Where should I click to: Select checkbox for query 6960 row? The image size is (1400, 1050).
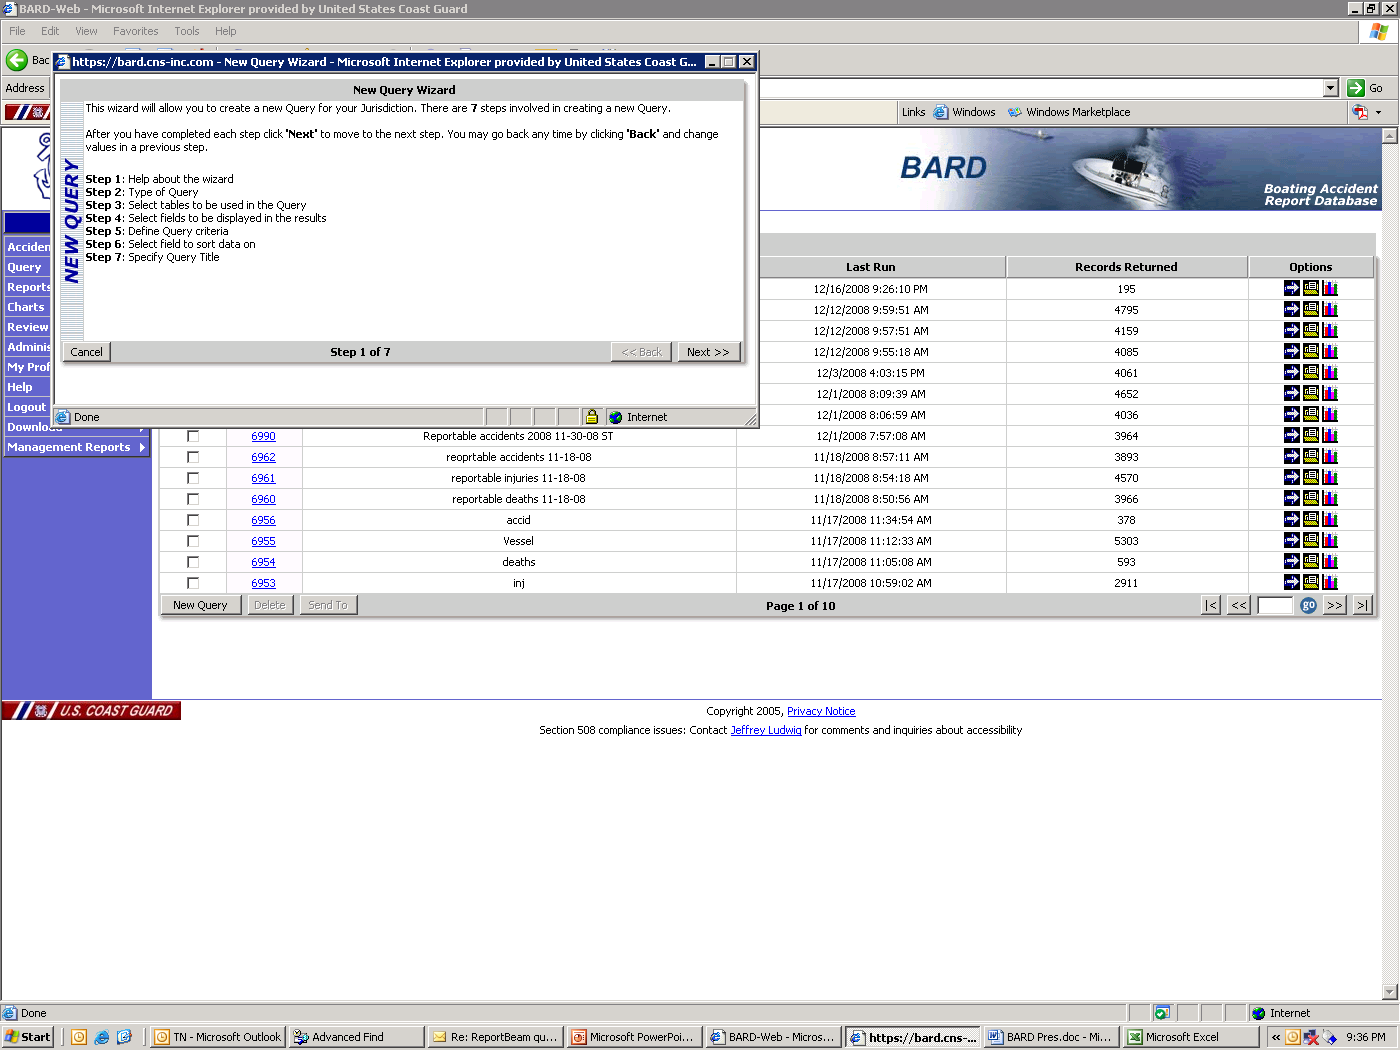pyautogui.click(x=193, y=499)
